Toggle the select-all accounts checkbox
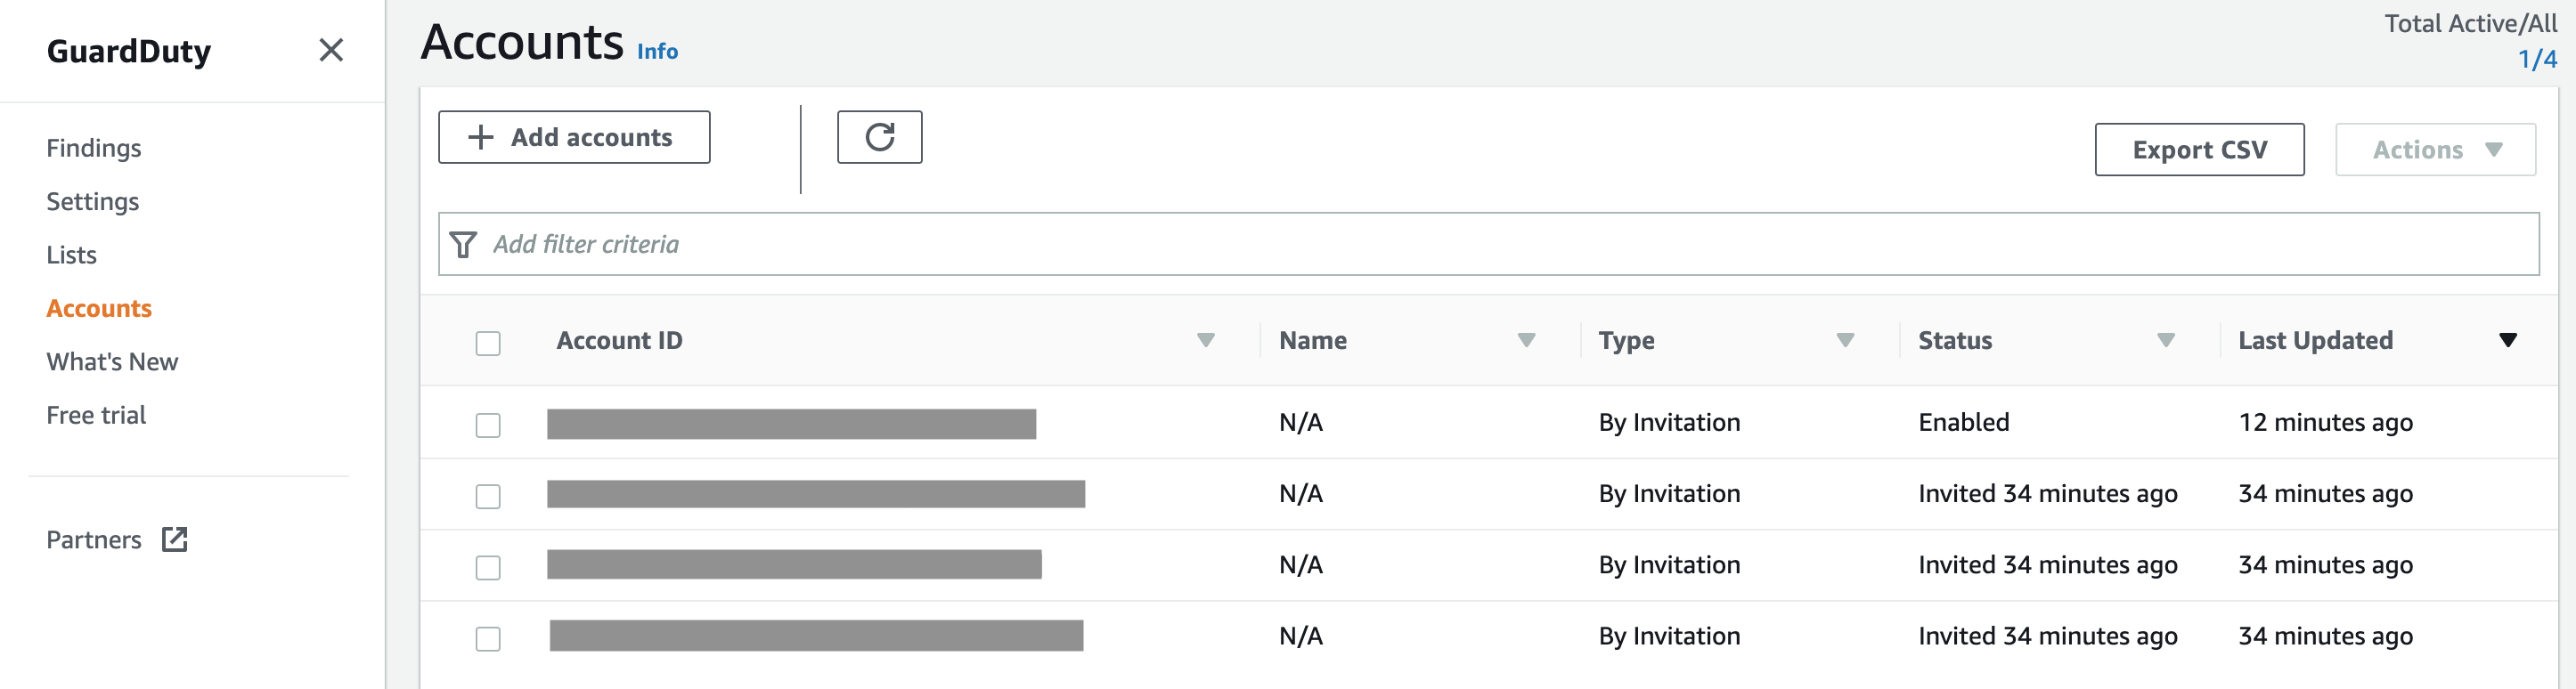2576x689 pixels. (488, 343)
